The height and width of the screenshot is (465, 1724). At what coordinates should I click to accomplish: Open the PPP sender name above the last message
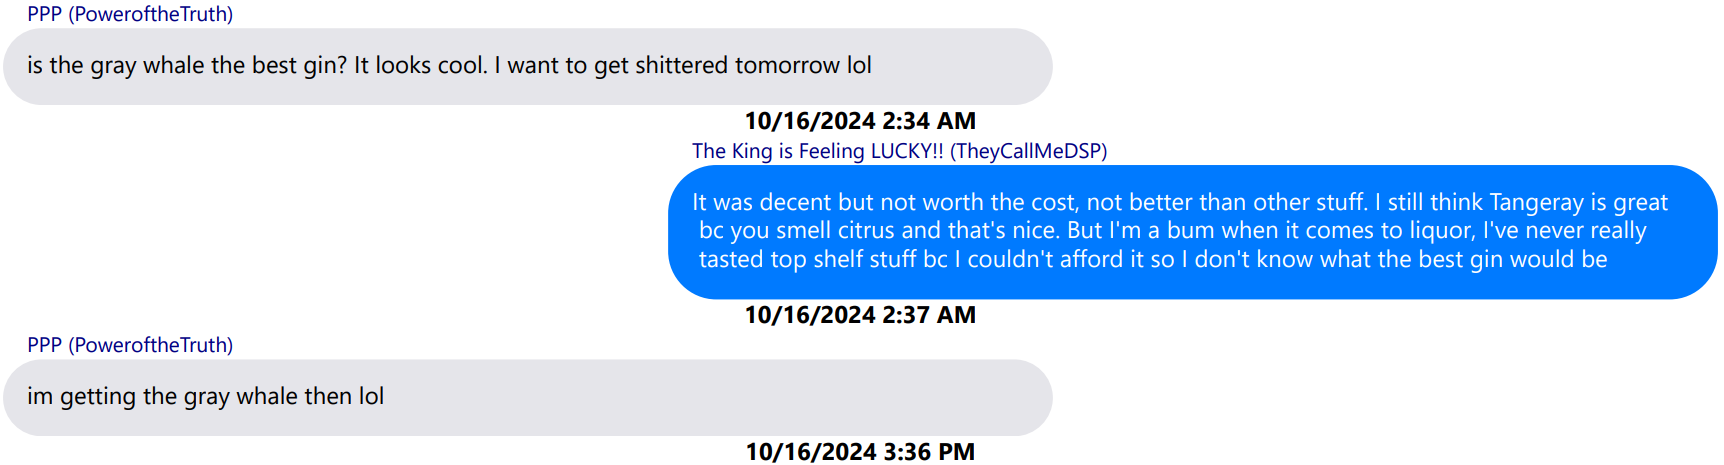pos(130,345)
